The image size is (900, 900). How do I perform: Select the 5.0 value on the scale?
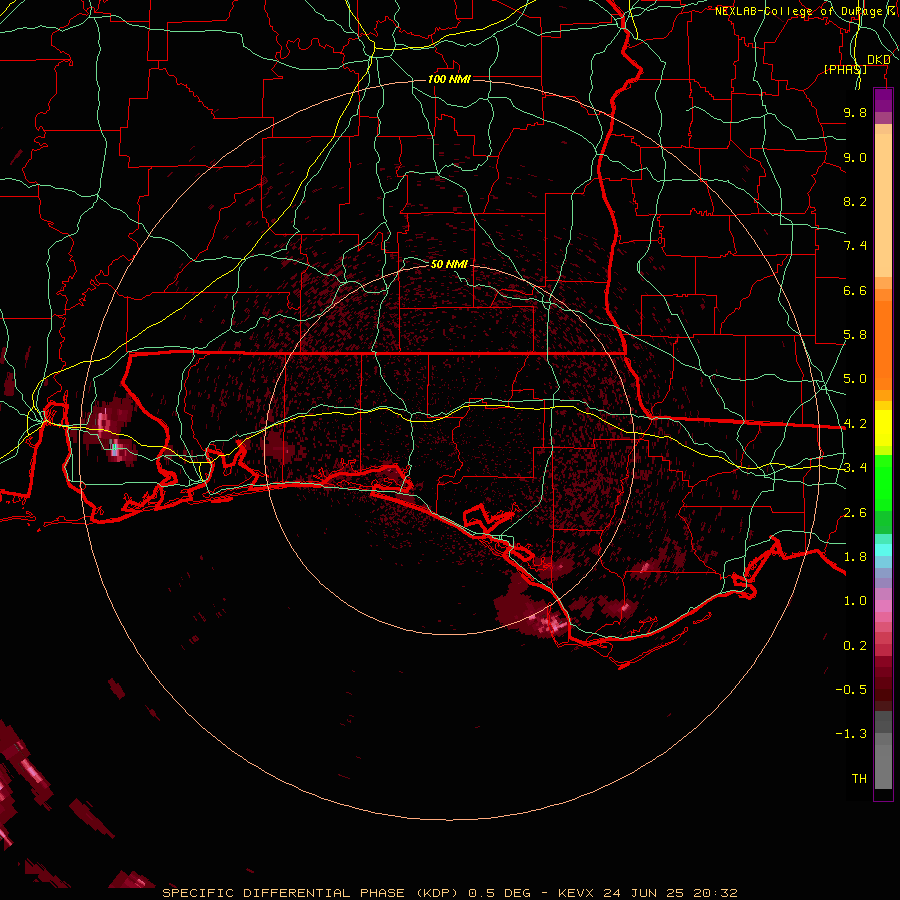pos(855,379)
